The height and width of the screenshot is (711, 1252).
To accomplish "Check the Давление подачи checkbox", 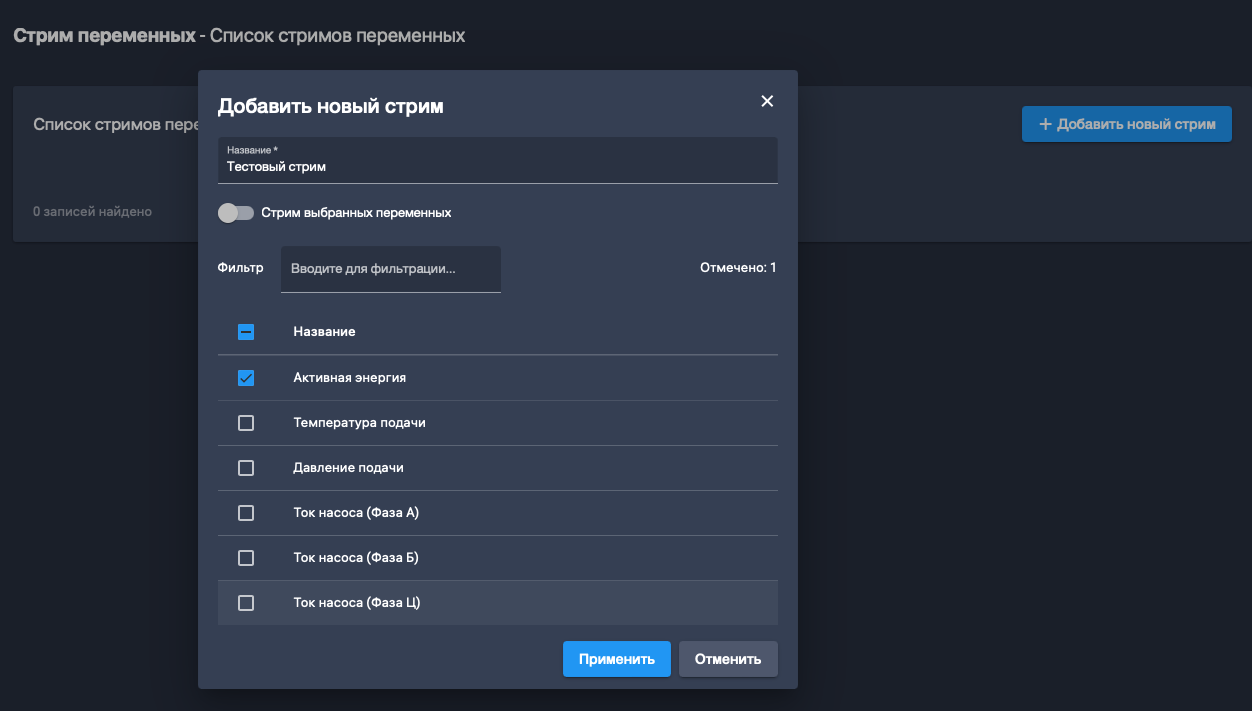I will pos(246,468).
